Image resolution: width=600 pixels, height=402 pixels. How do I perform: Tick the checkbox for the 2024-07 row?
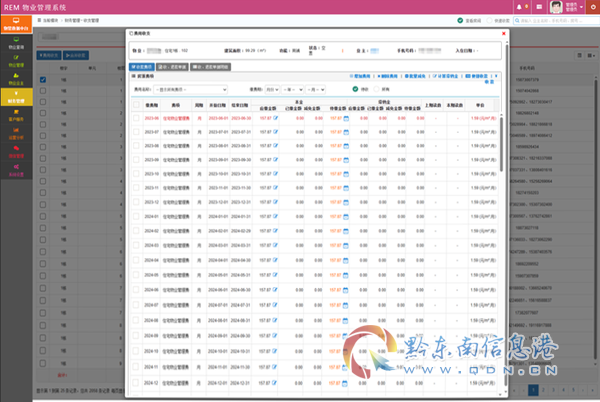pos(136,305)
